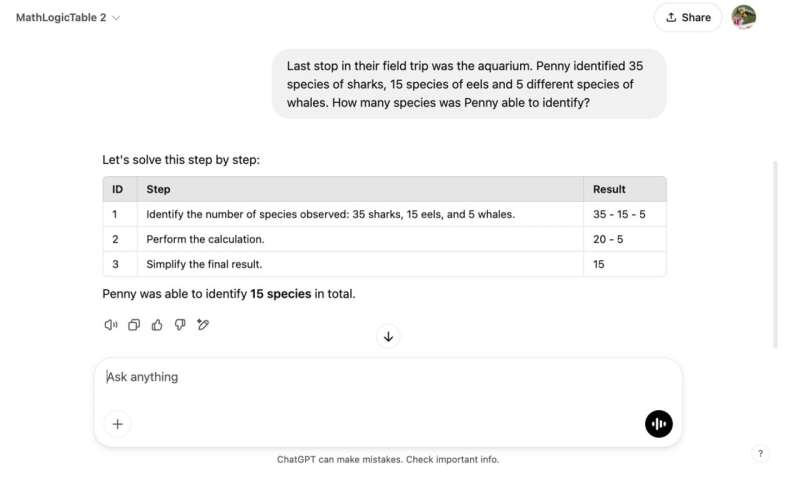Open the help question mark icon

tap(760, 453)
